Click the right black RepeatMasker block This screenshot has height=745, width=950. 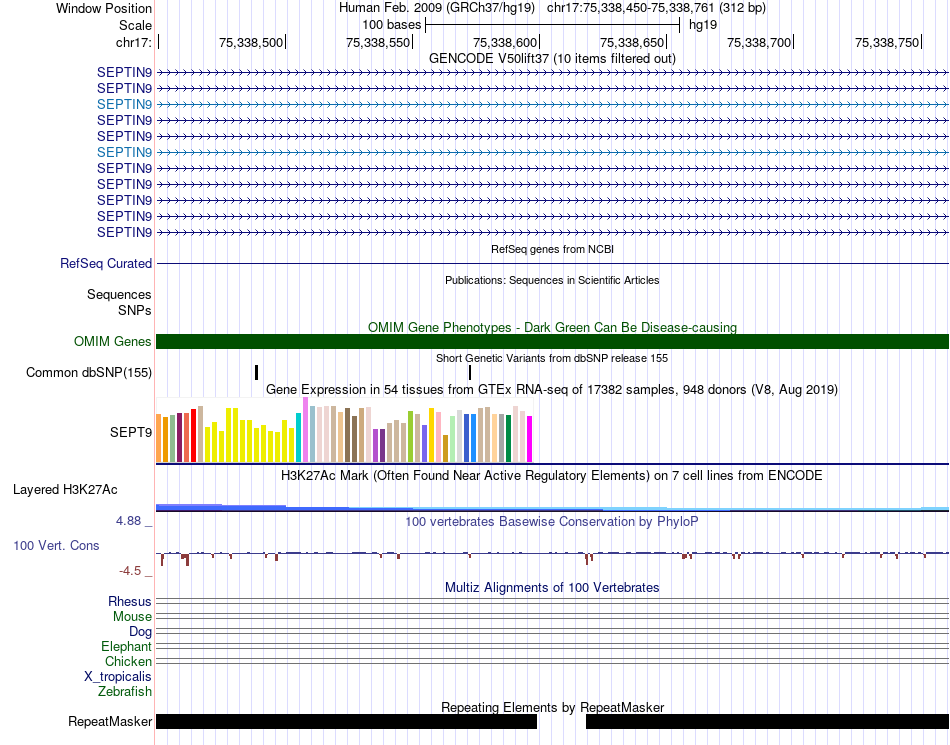coord(768,721)
